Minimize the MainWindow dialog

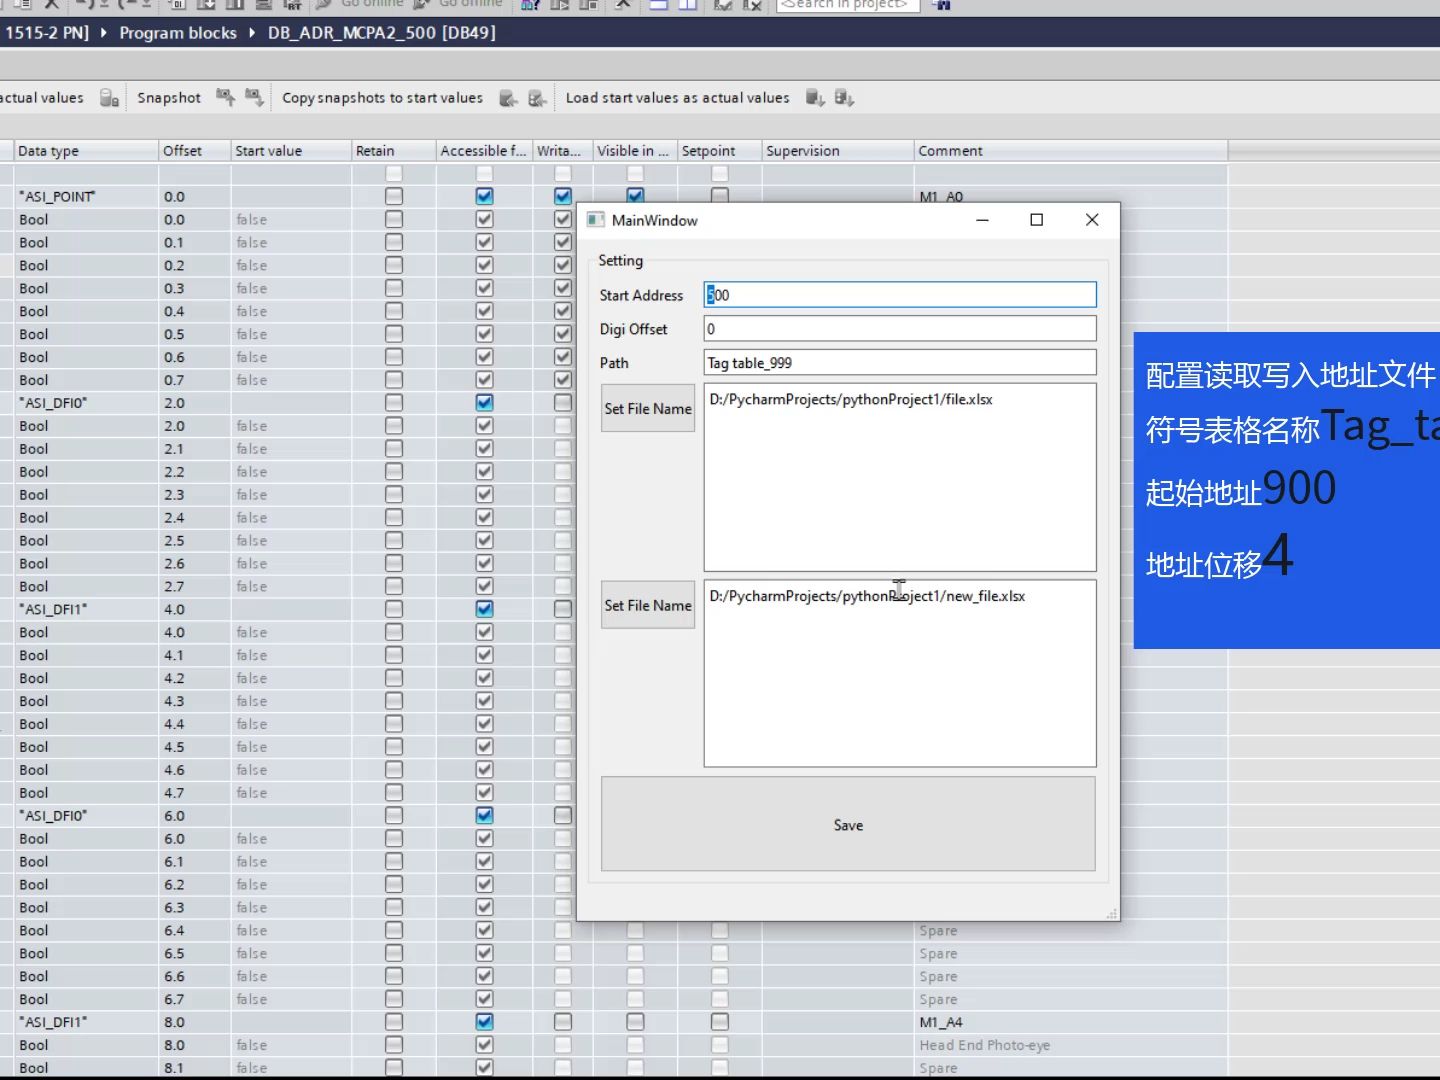(x=982, y=220)
